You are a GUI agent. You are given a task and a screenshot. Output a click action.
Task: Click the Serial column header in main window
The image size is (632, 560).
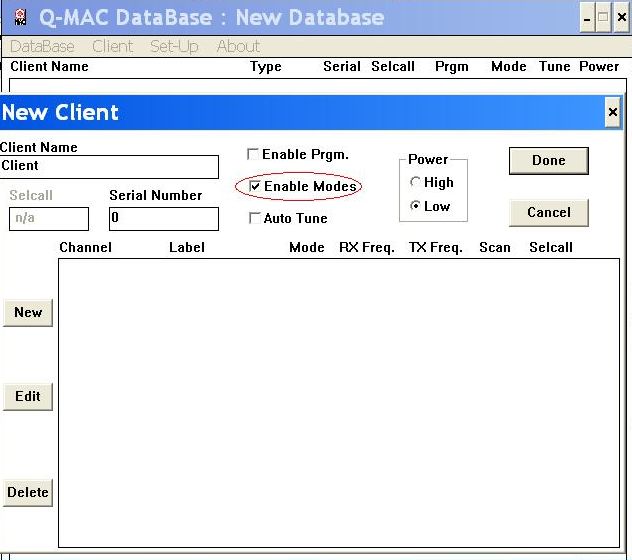342,66
